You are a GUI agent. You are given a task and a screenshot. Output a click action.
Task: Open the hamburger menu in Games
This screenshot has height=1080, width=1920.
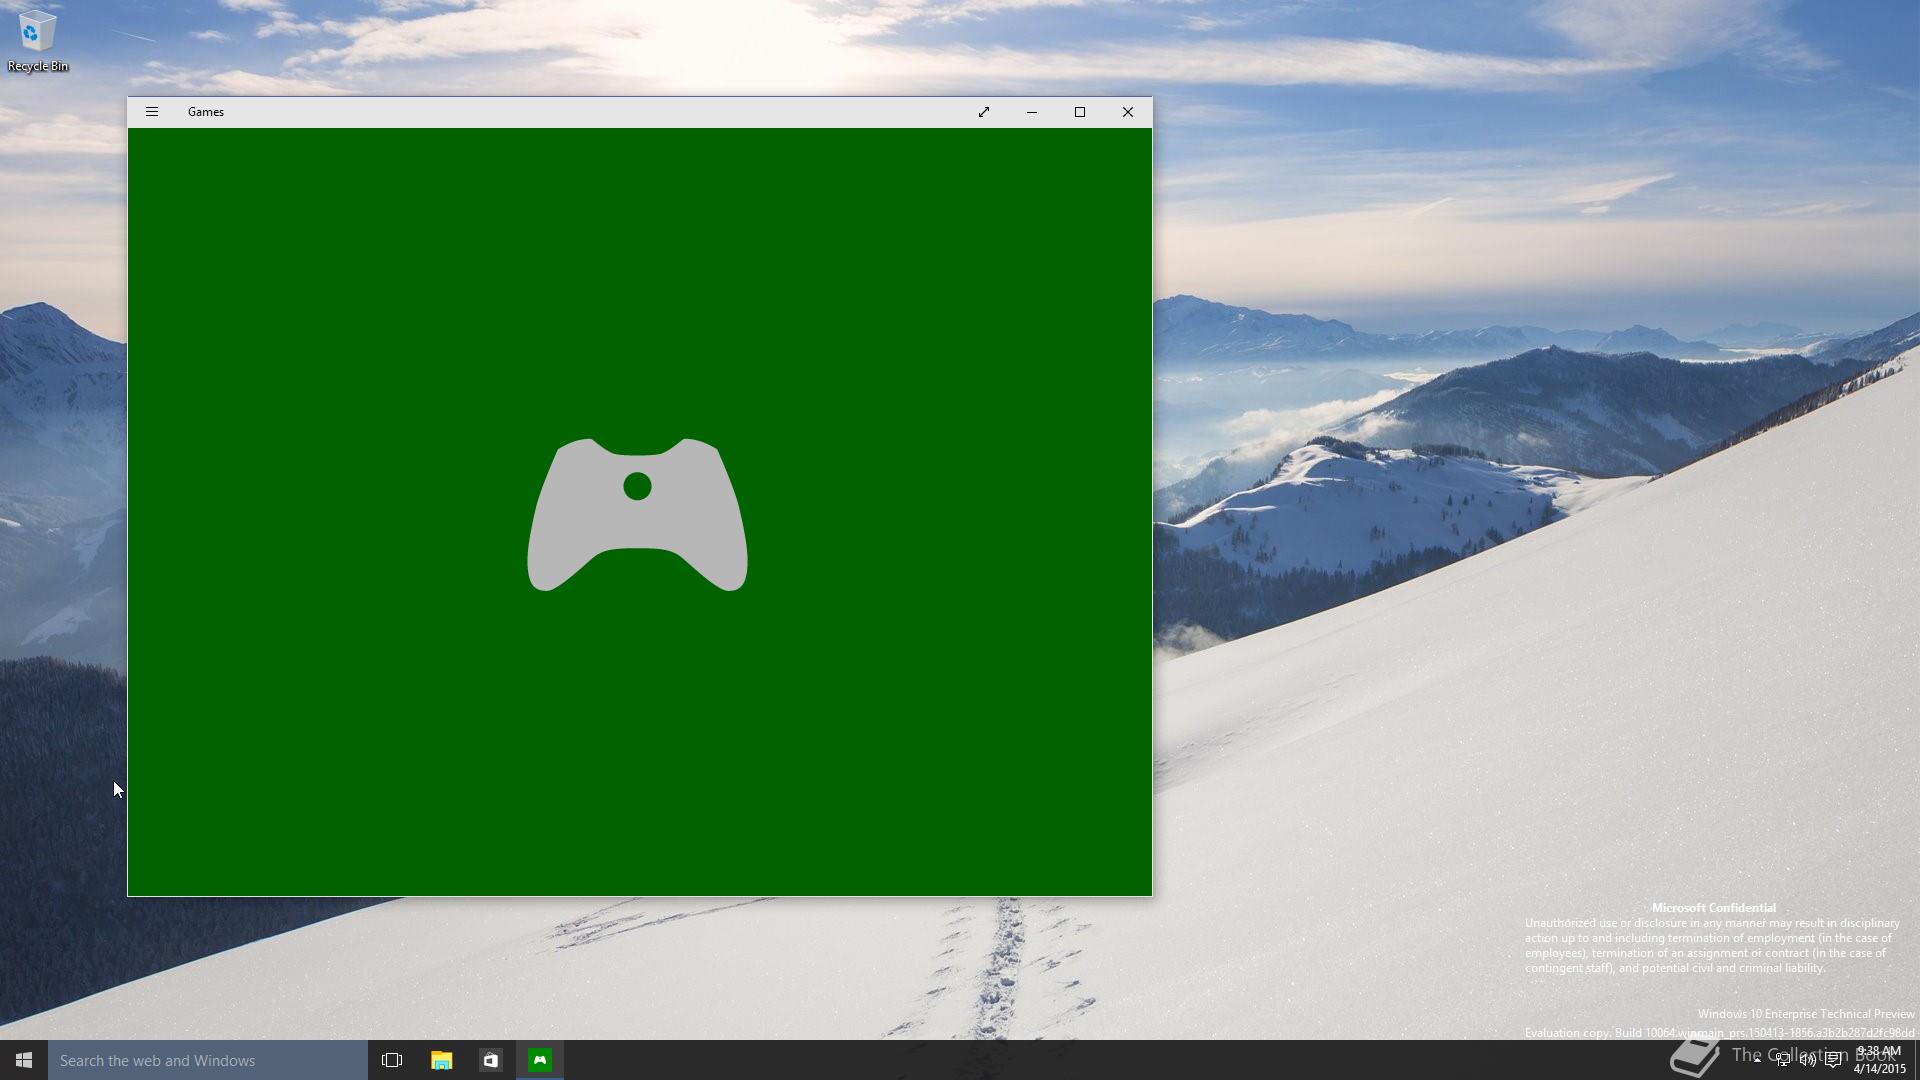(152, 112)
